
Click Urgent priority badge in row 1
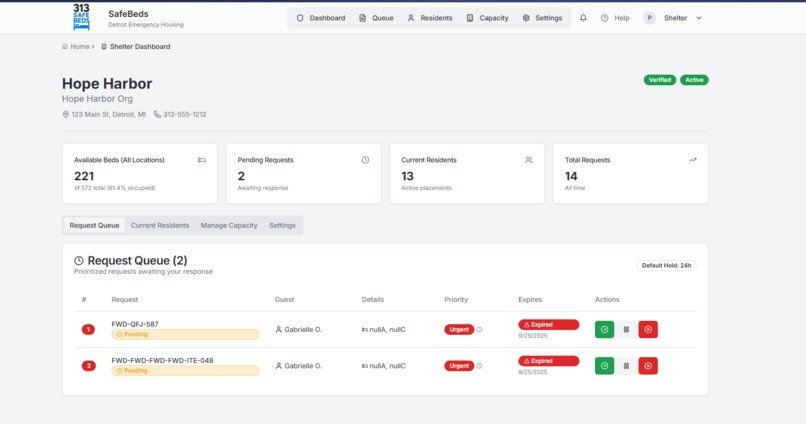(x=459, y=329)
